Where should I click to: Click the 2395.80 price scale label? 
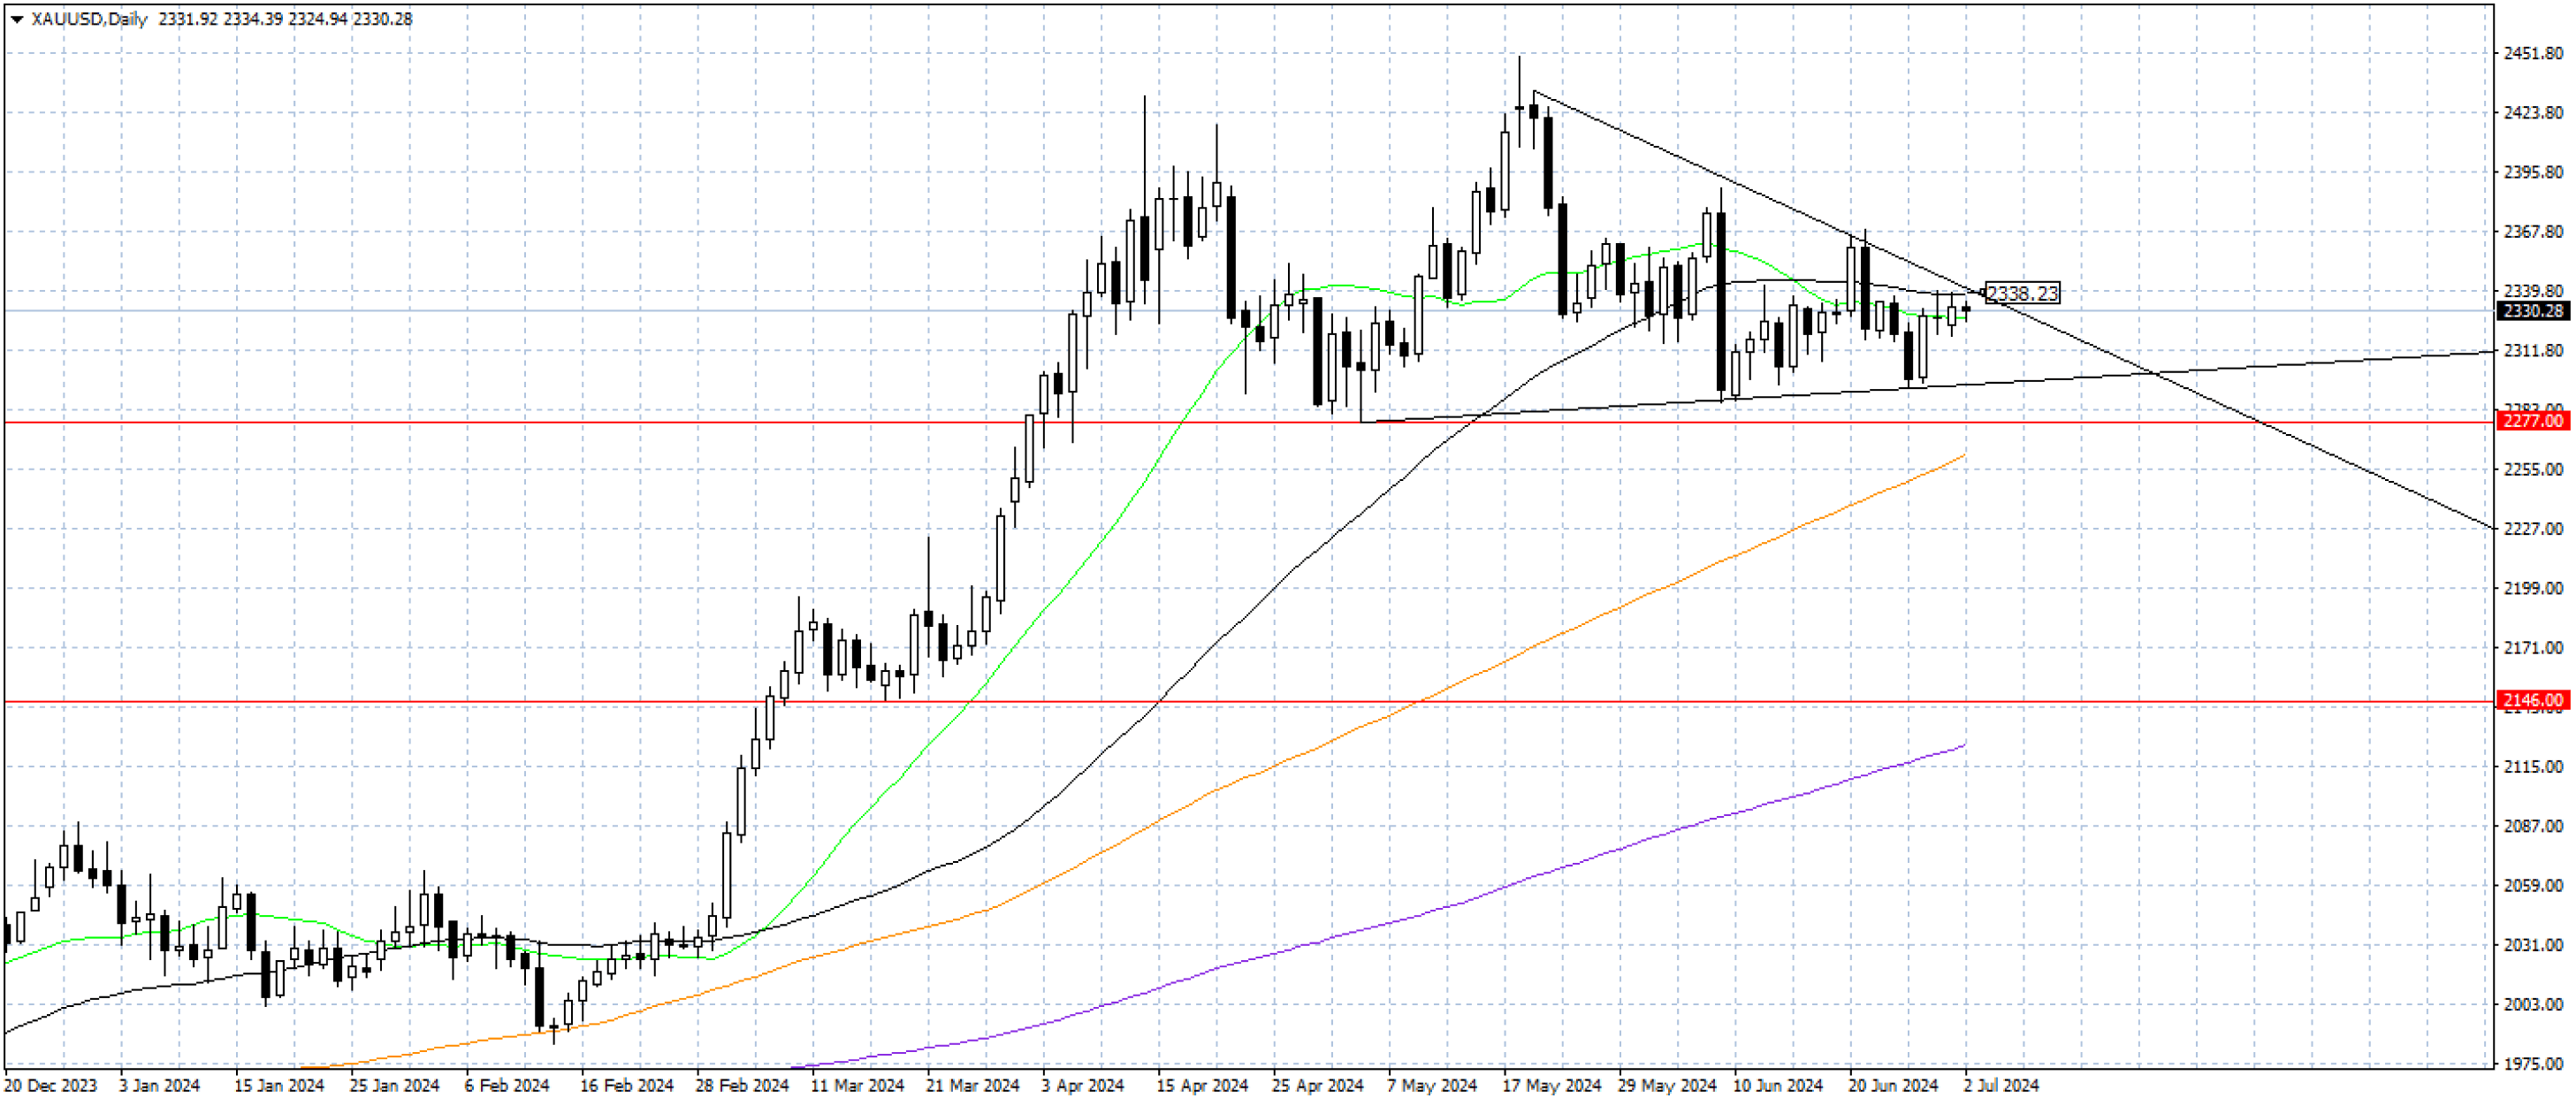pos(2533,172)
